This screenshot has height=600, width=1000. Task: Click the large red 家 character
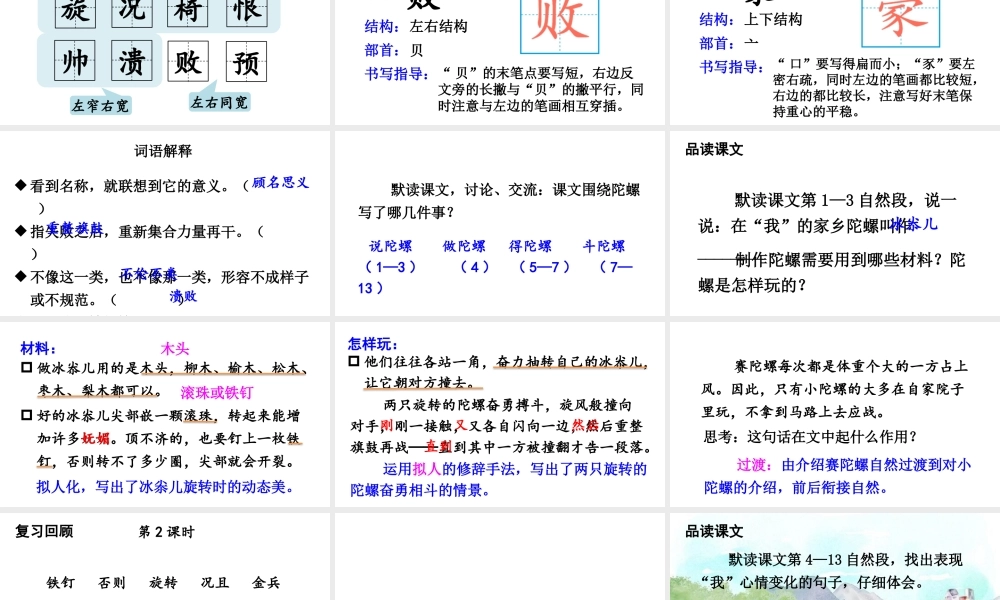tap(901, 19)
